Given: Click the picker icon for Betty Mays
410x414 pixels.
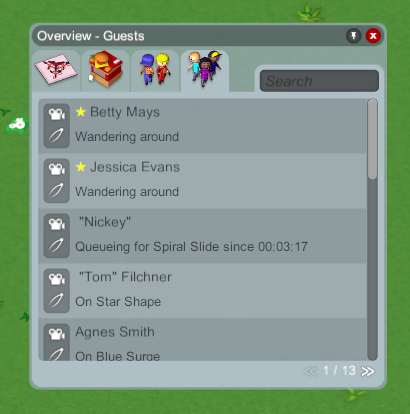Looking at the screenshot, I should click(x=56, y=136).
